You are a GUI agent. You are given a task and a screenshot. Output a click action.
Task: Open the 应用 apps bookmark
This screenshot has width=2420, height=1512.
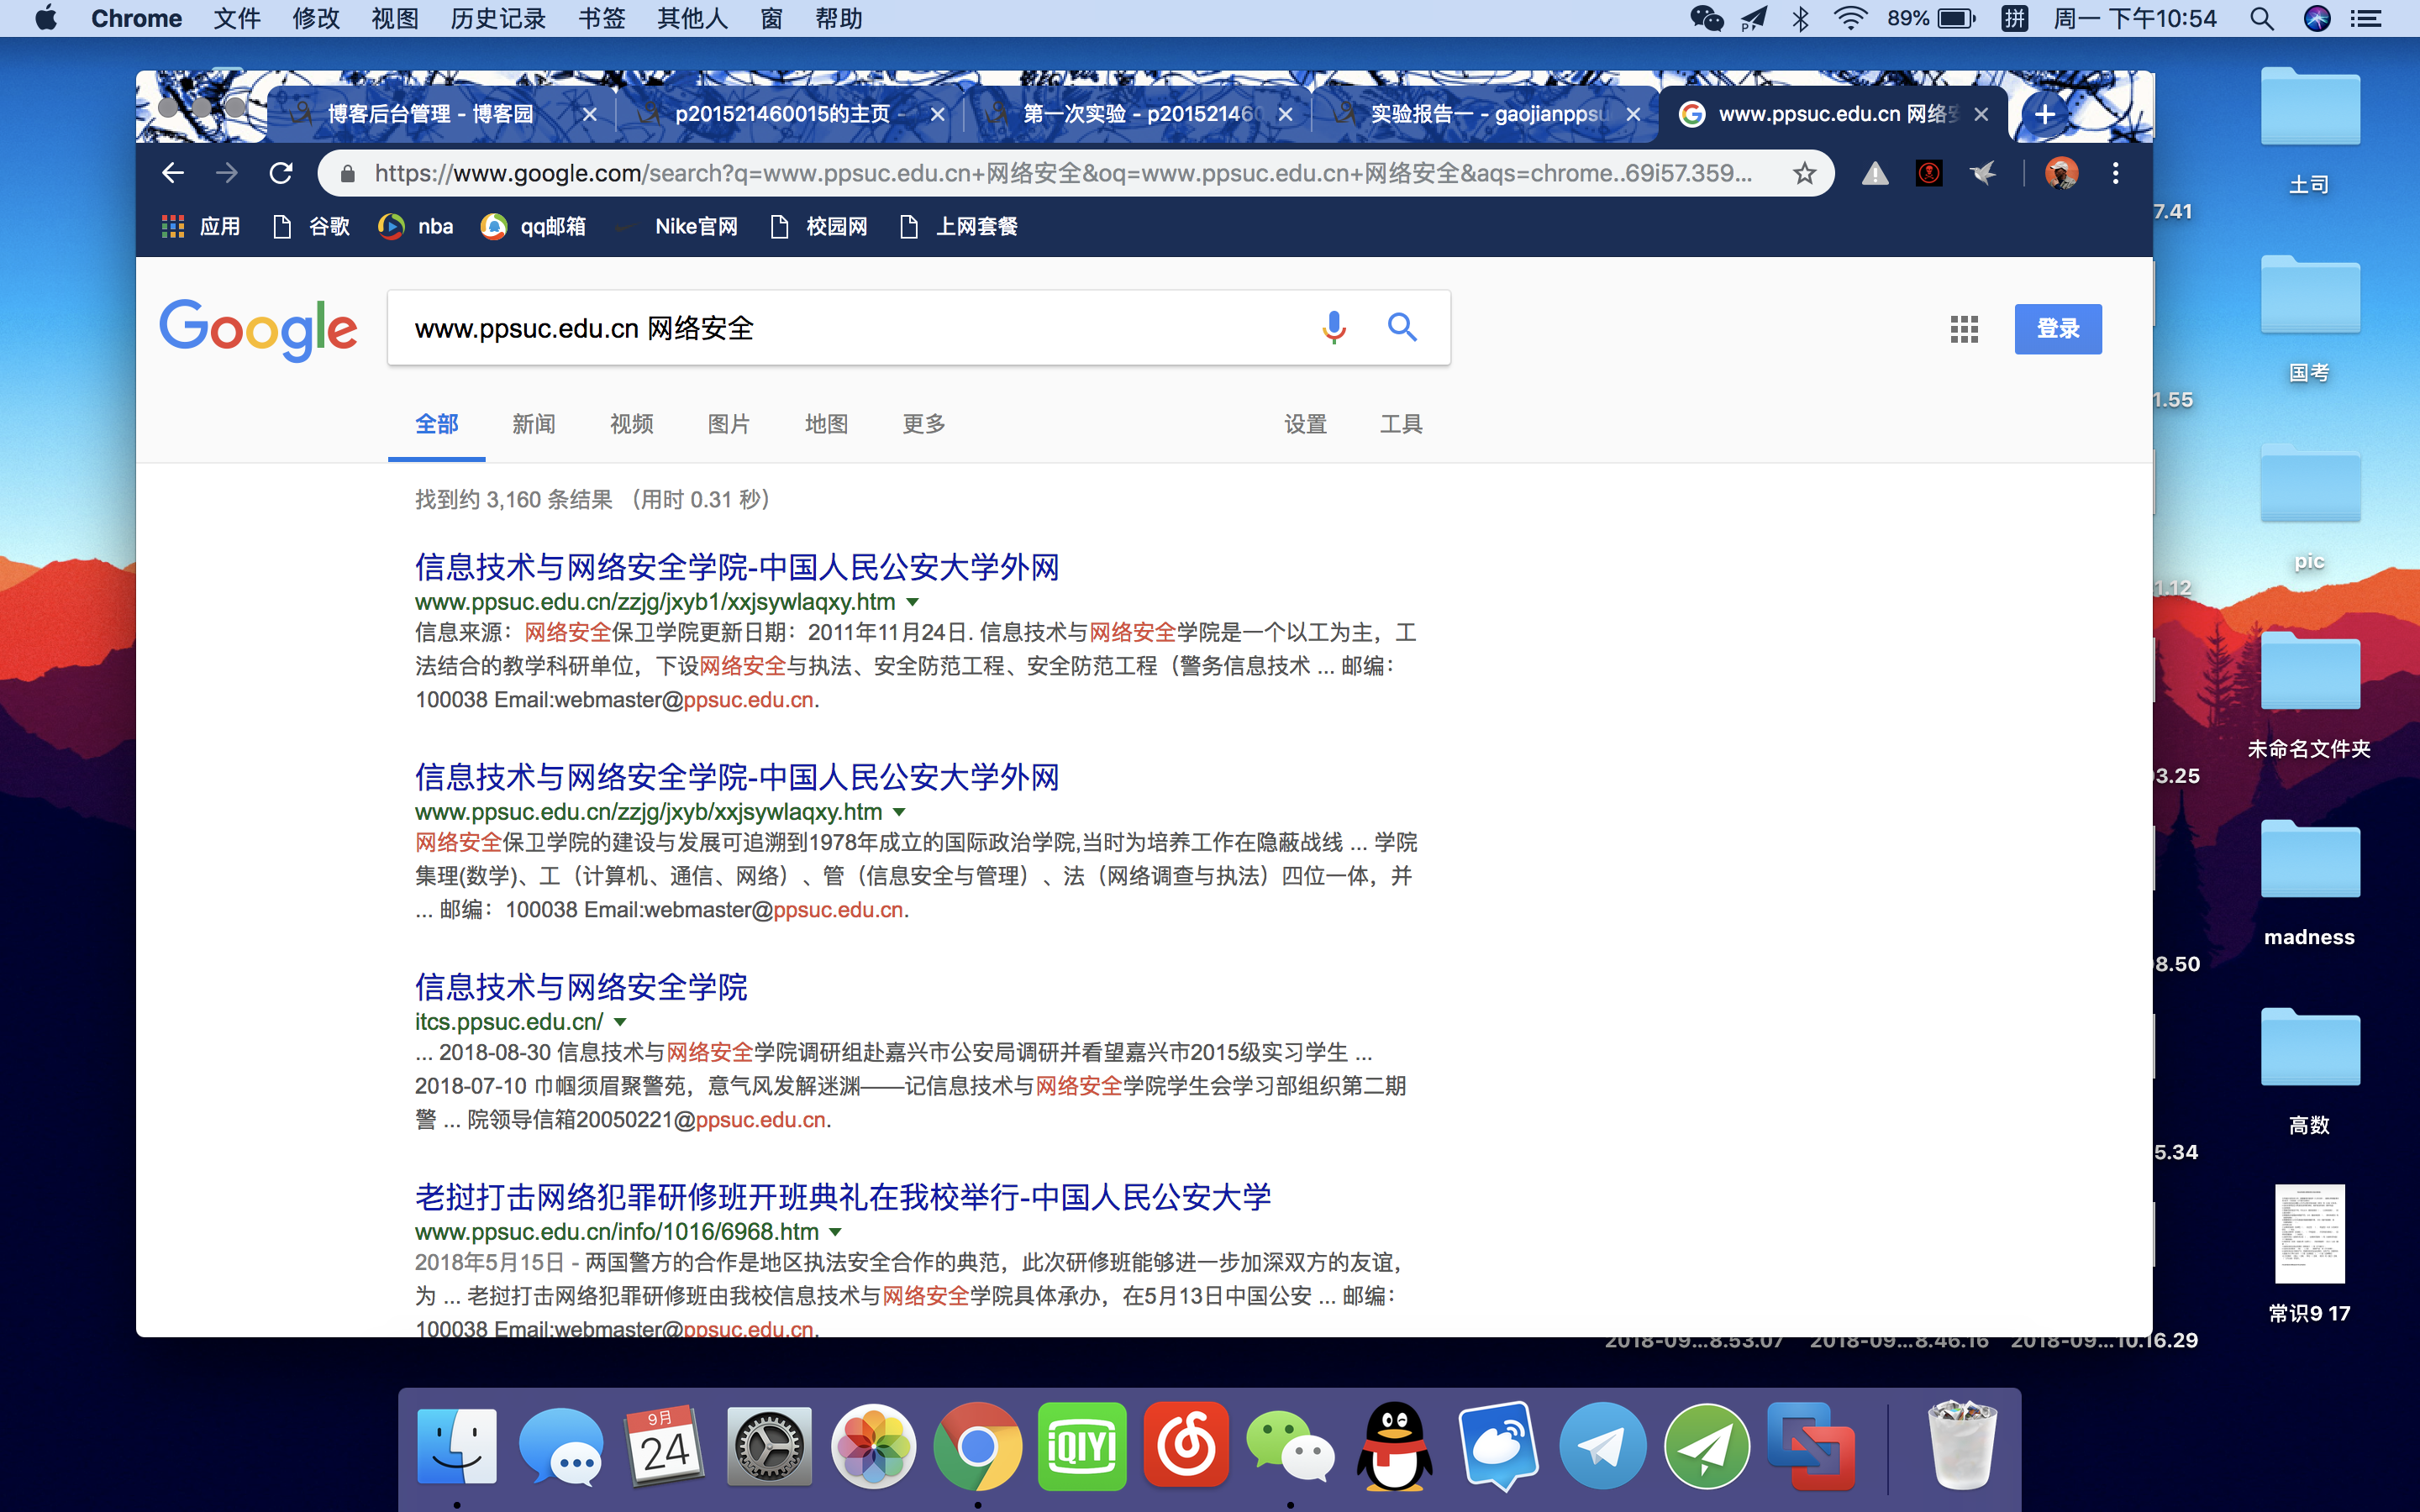(201, 227)
